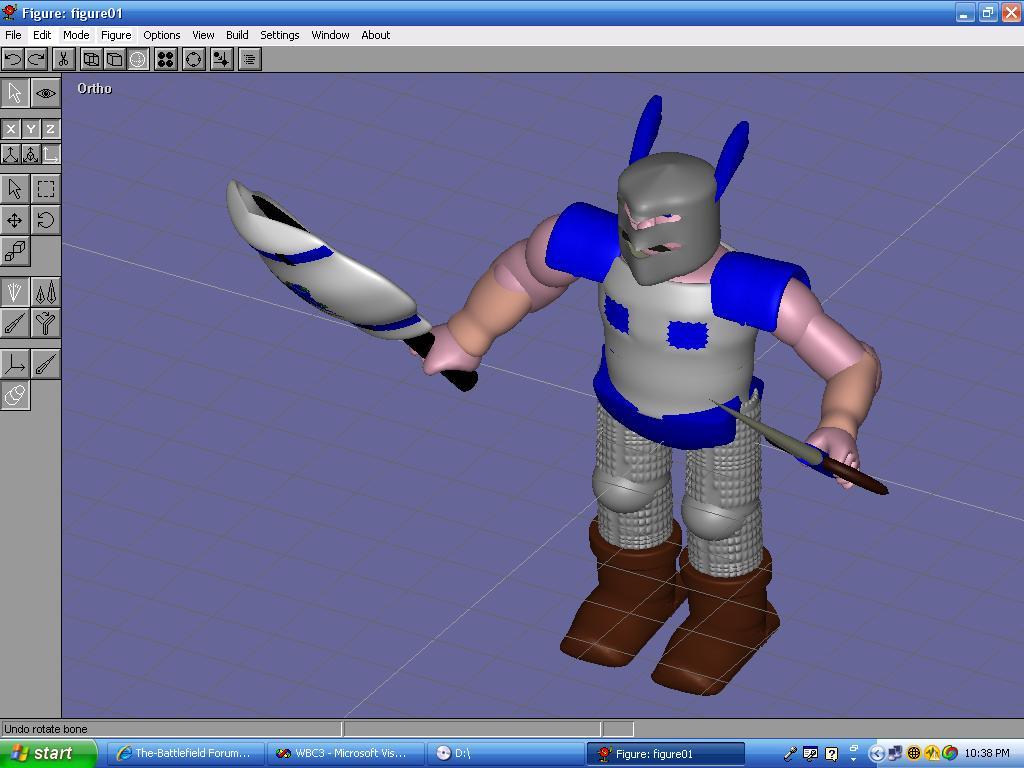1024x768 pixels.
Task: Toggle the white overlapping-blobs skin icon
Action: point(14,394)
